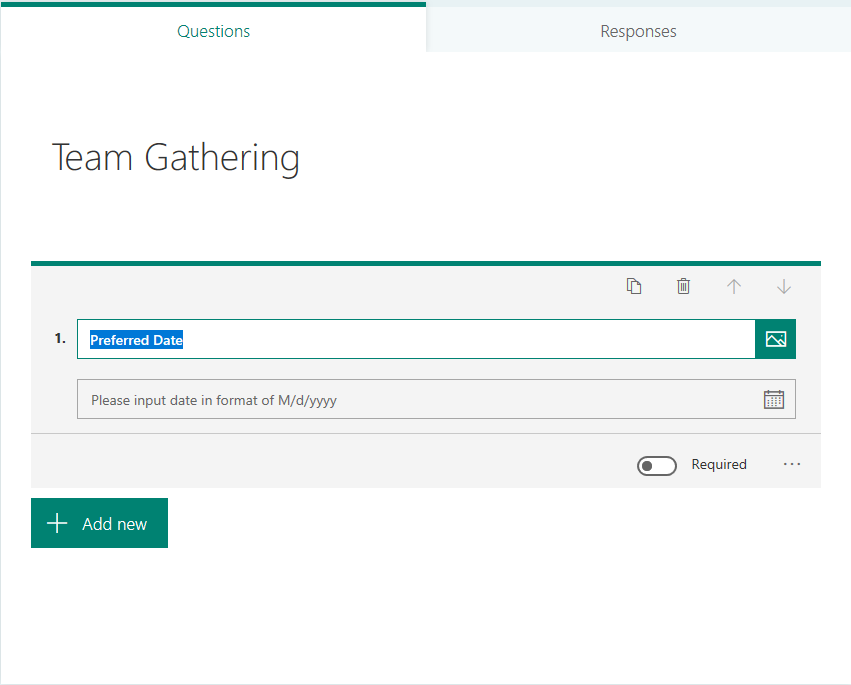Click the Add new button
The height and width of the screenshot is (685, 851).
(99, 523)
